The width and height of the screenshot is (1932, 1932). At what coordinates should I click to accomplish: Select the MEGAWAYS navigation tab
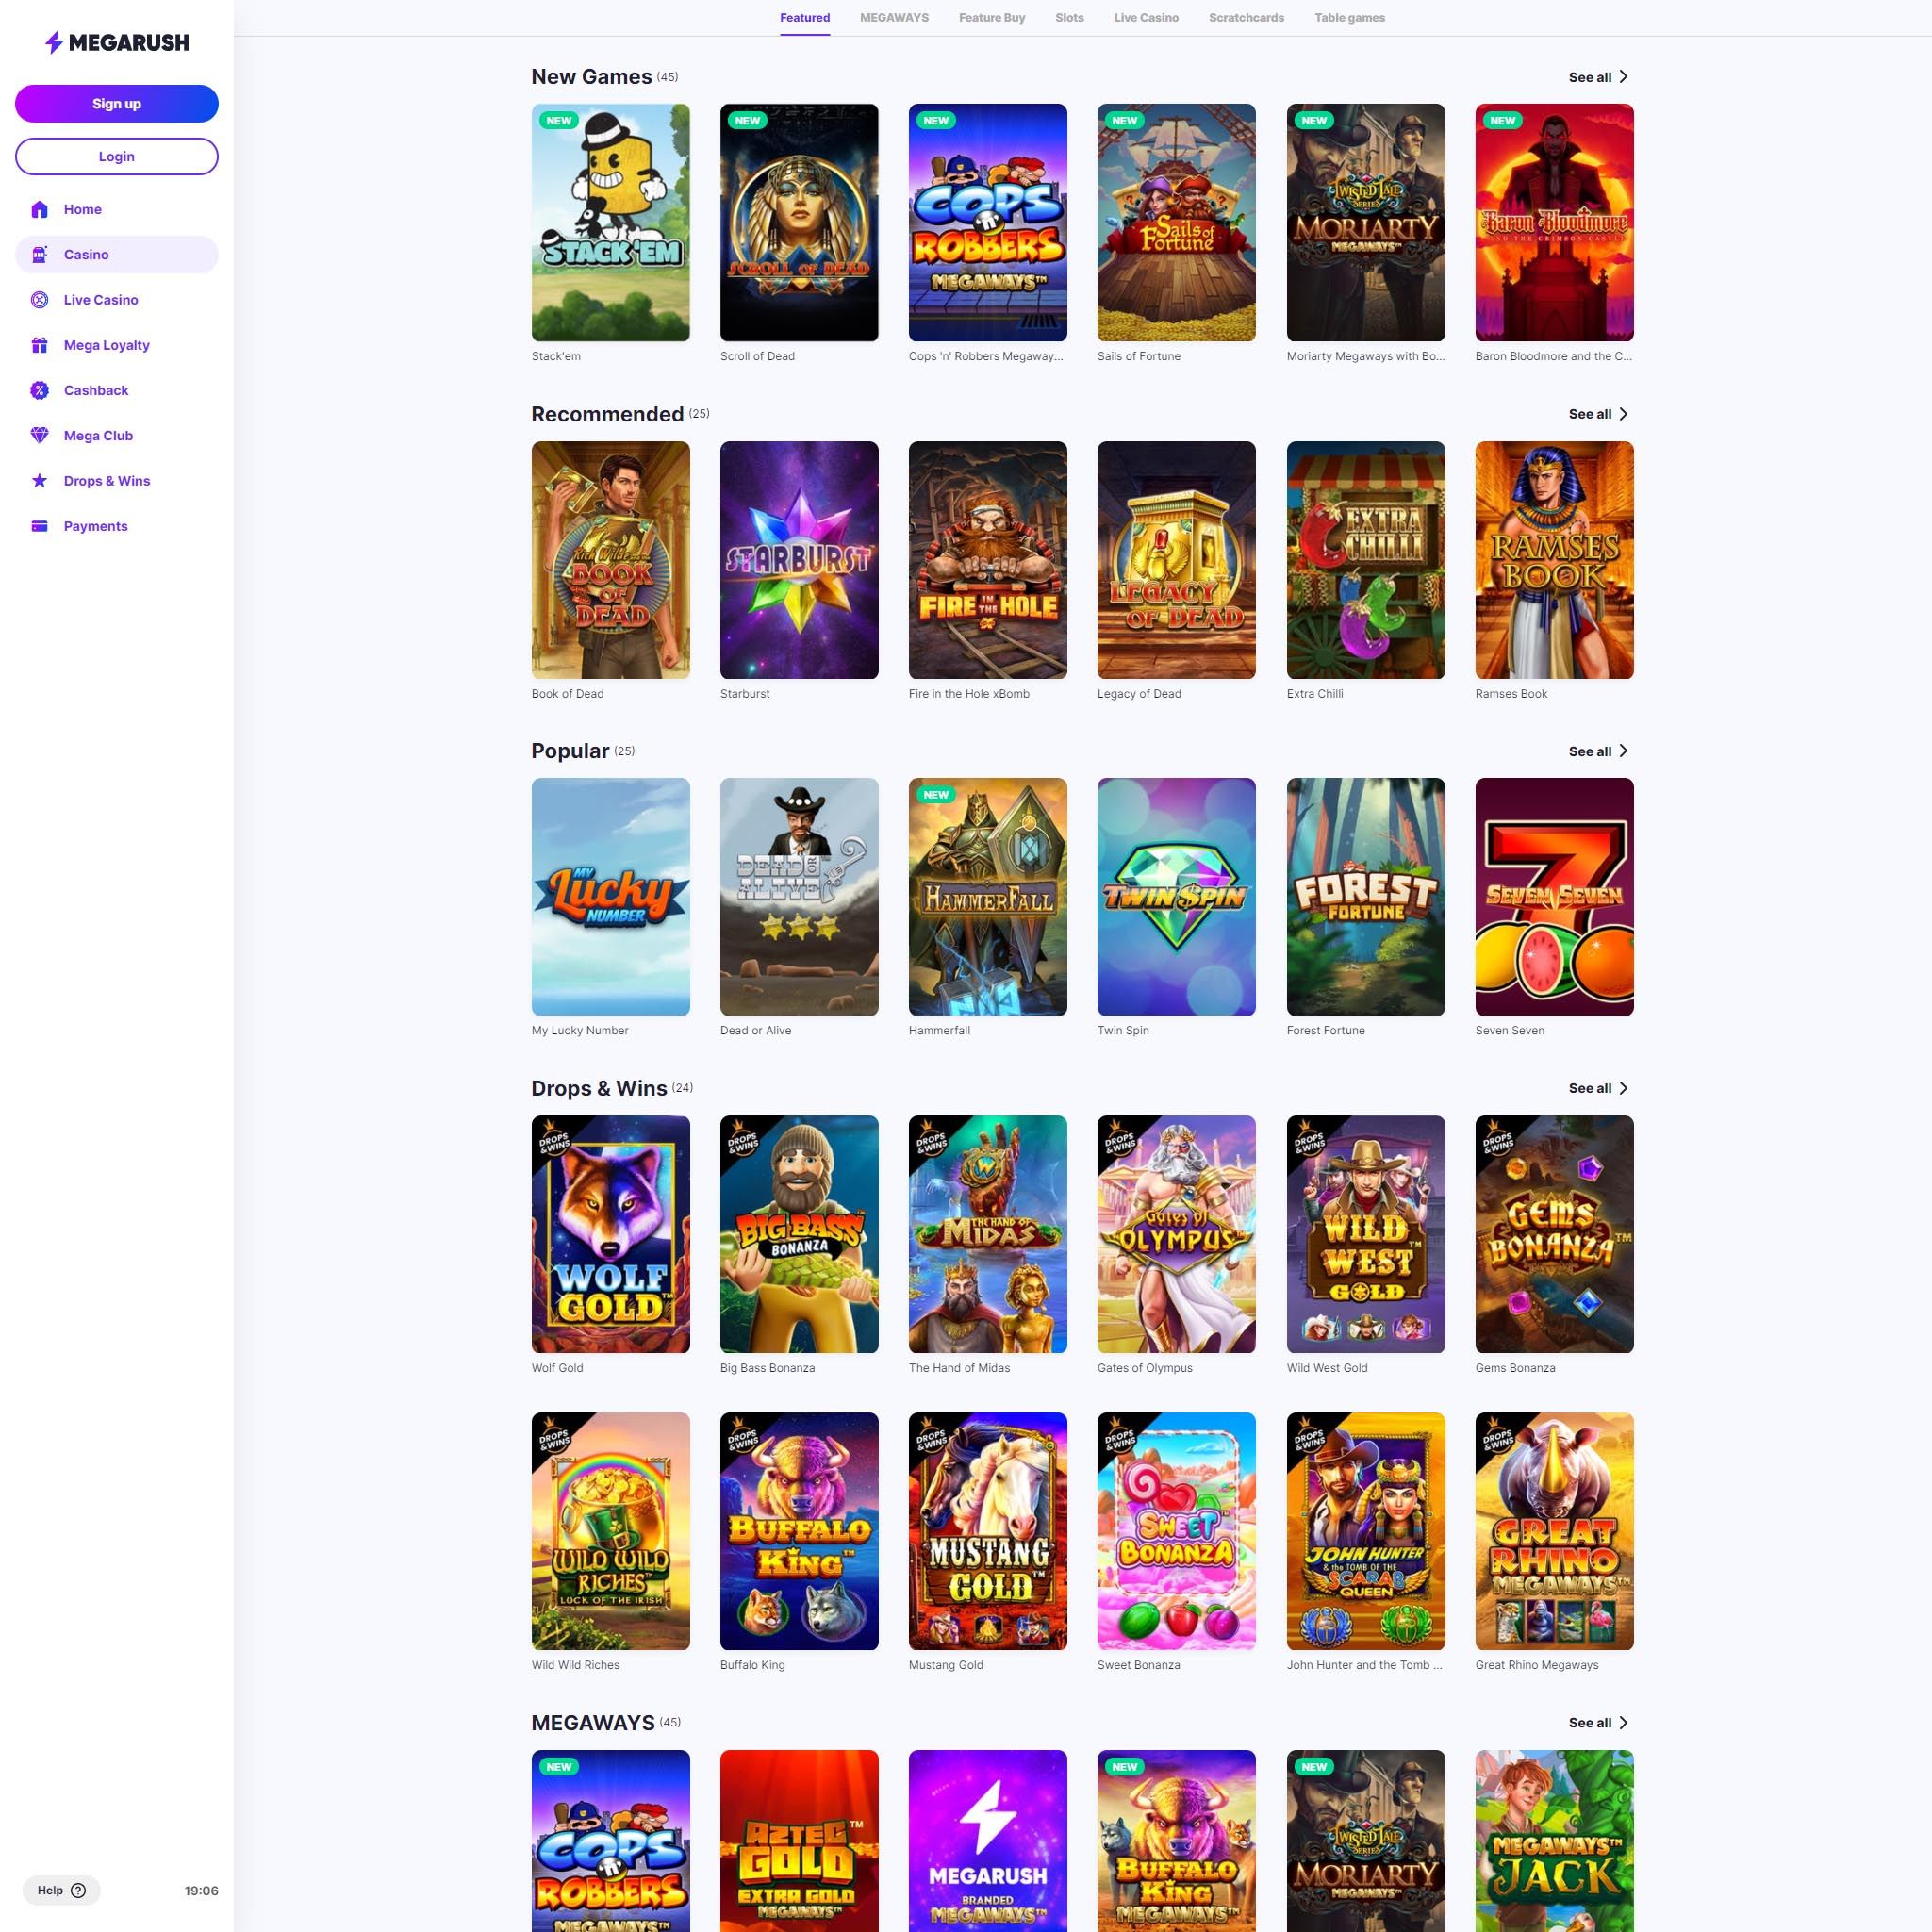[894, 18]
